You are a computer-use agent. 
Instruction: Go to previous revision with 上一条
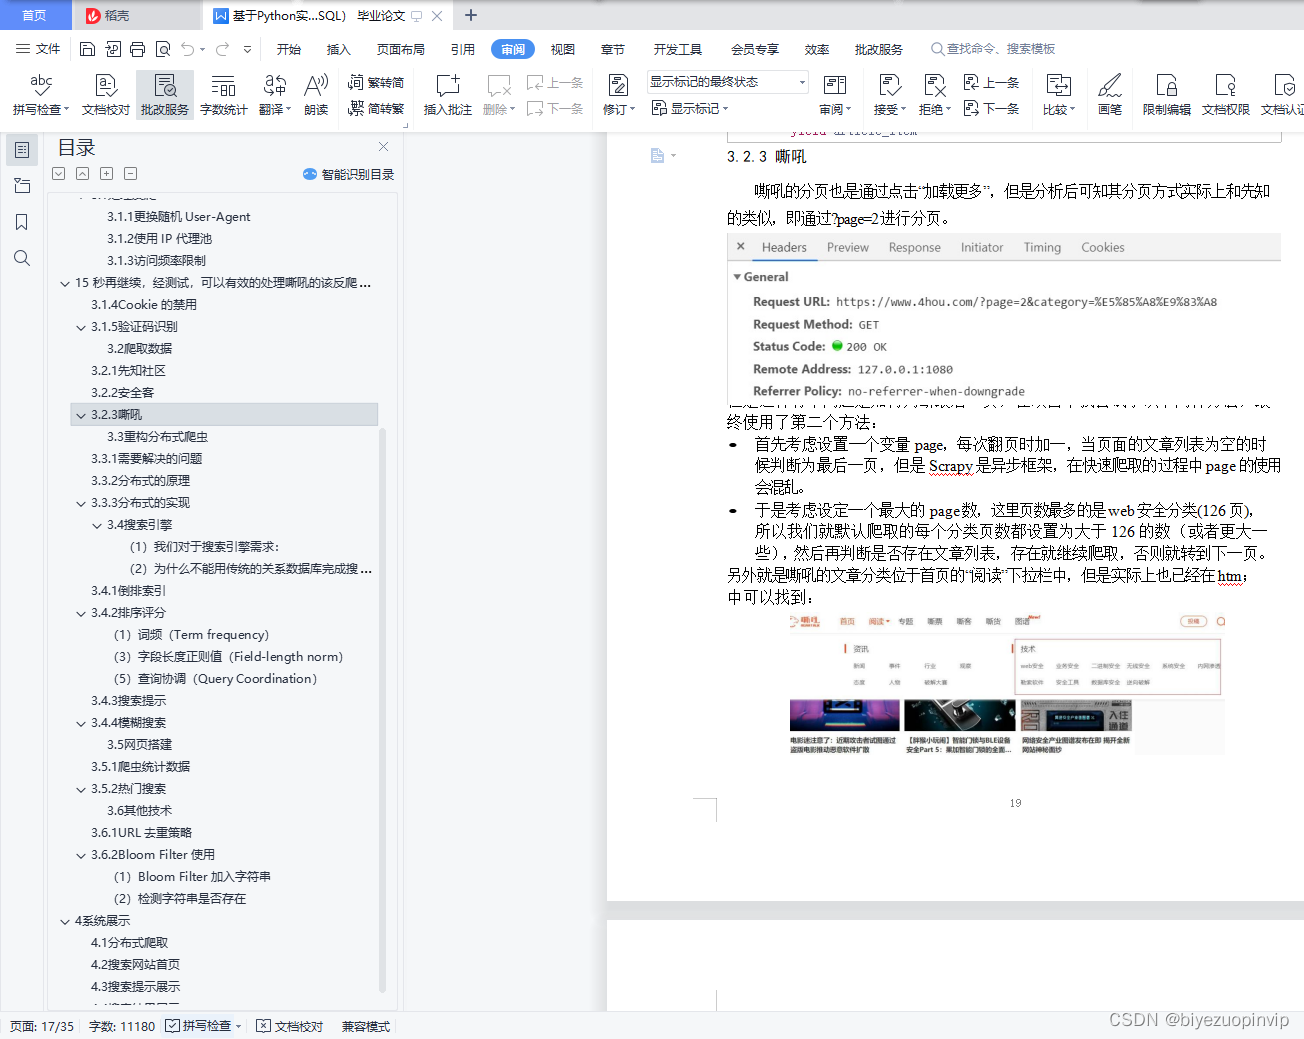pyautogui.click(x=991, y=83)
